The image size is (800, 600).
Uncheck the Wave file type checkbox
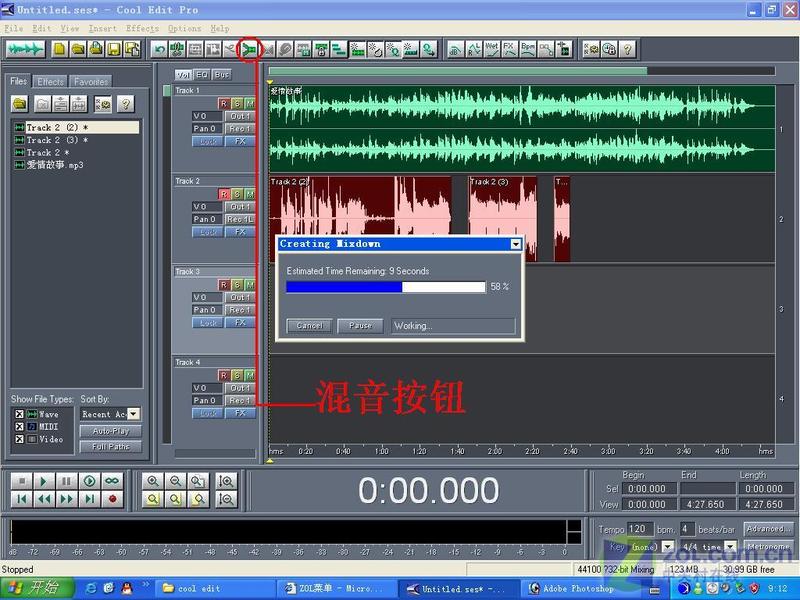[19, 414]
